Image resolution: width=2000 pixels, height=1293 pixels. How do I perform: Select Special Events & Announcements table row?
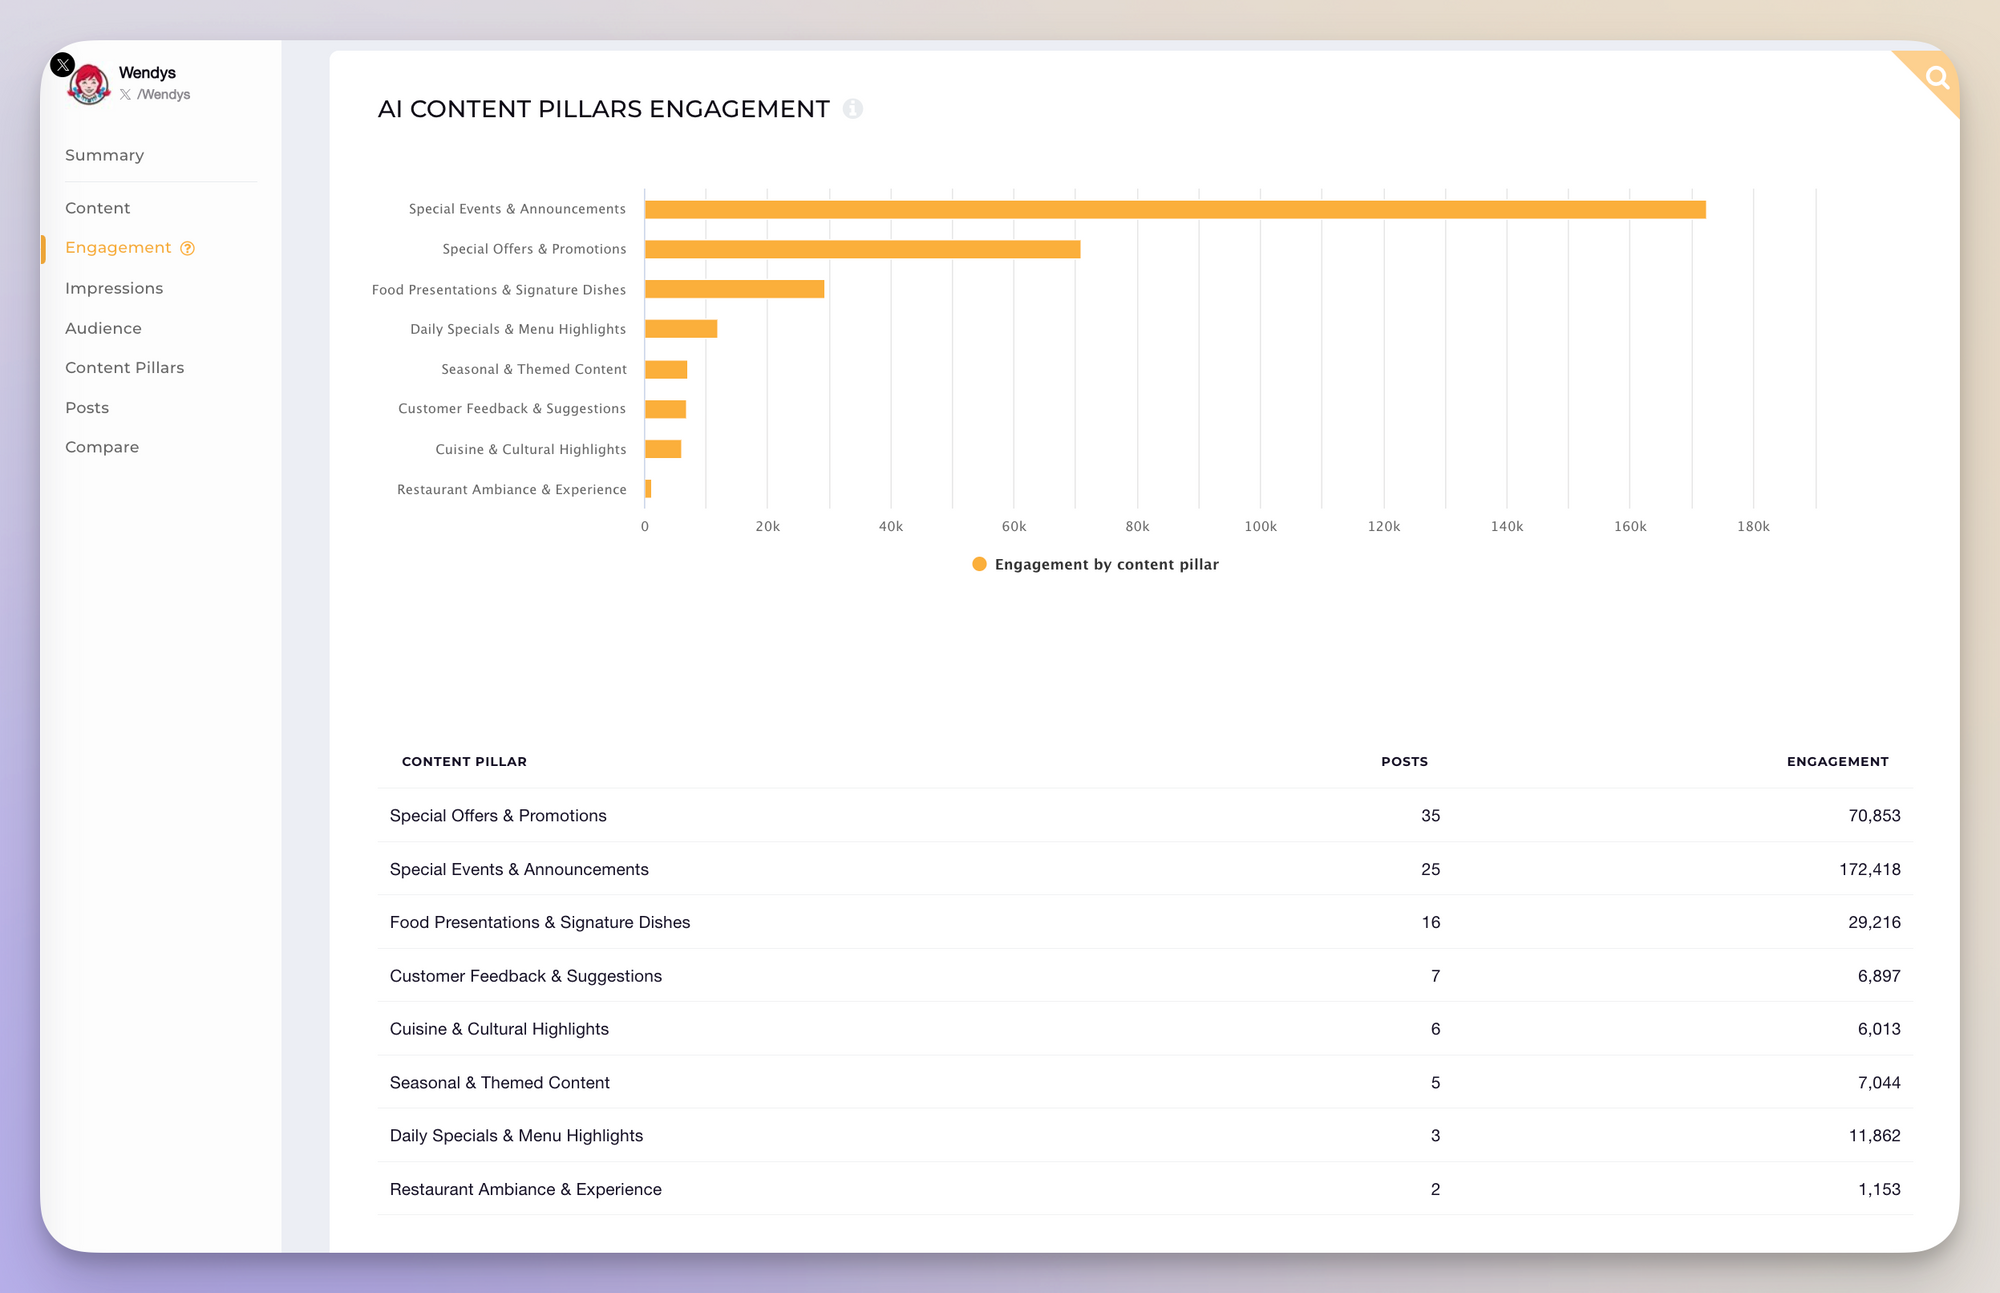coord(1145,869)
